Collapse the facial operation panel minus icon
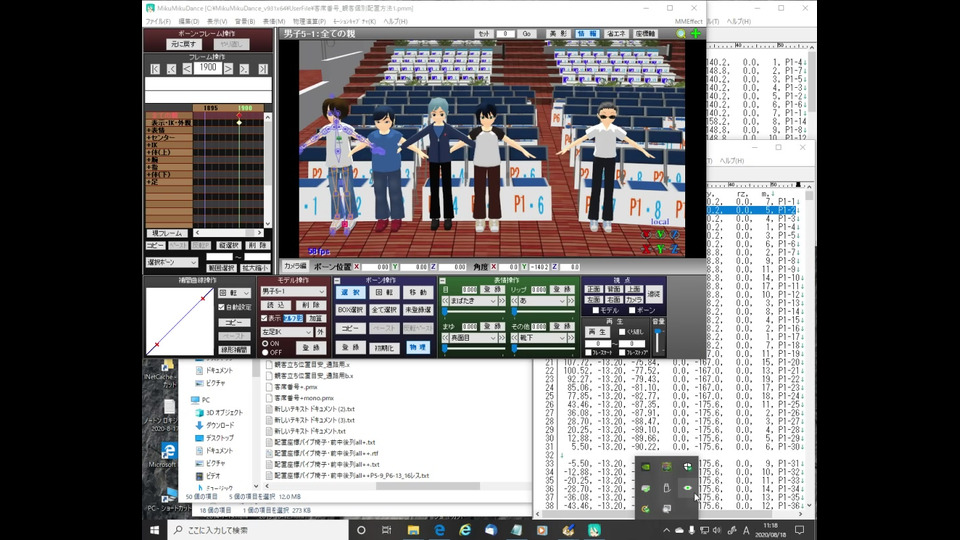 click(x=443, y=280)
